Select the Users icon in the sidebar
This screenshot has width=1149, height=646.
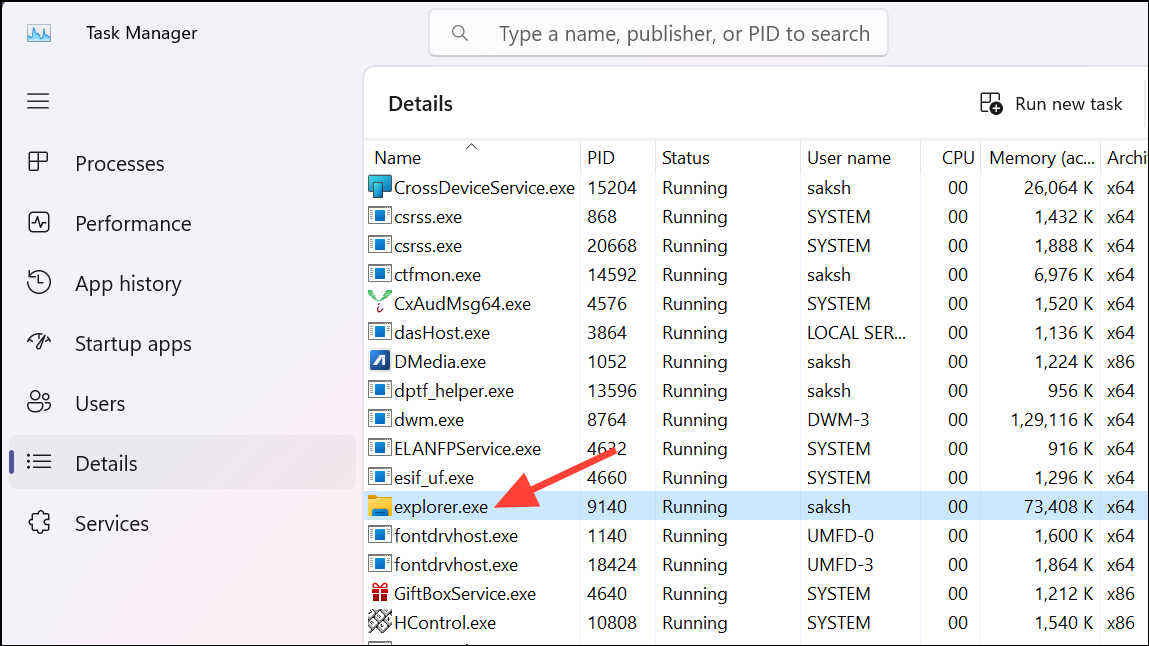click(x=38, y=403)
